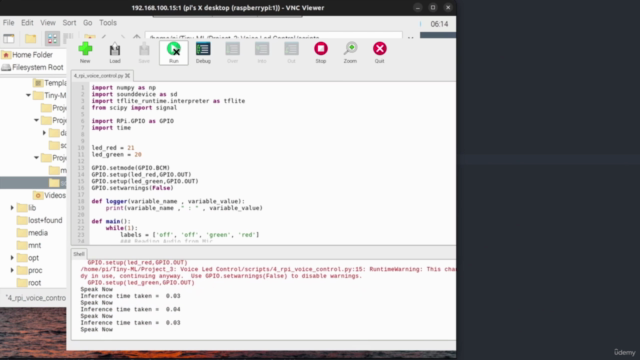The width and height of the screenshot is (640, 360).
Task: Expand the 'da' subfolder node
Action: click(44, 133)
